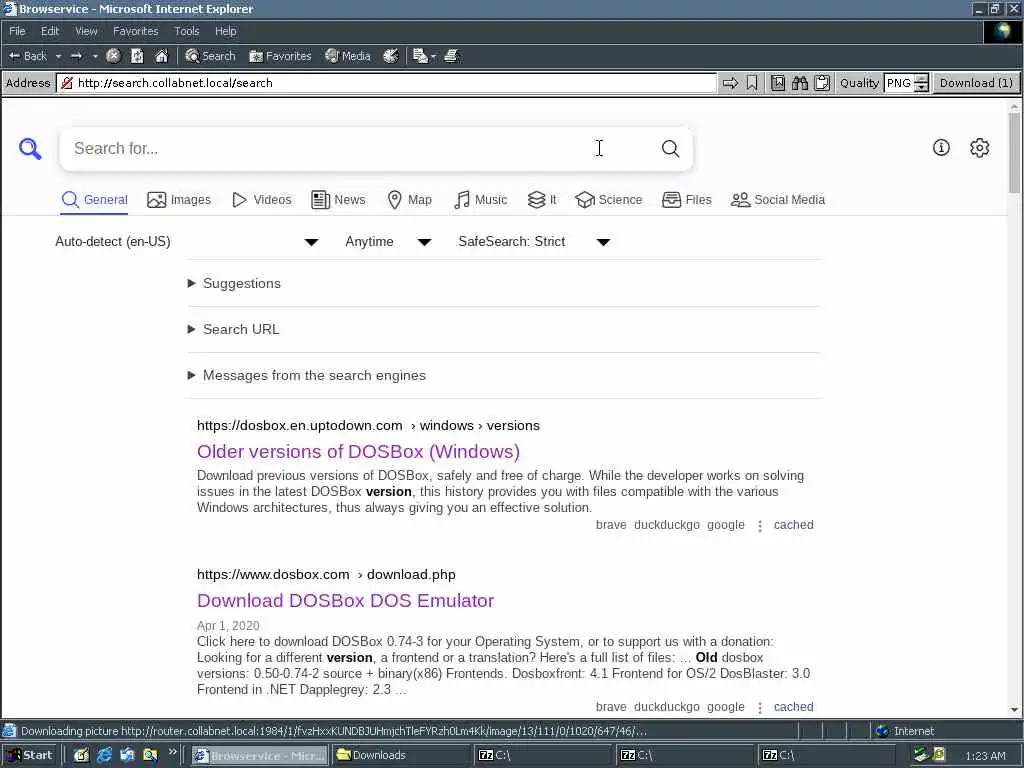Image resolution: width=1024 pixels, height=768 pixels.
Task: Click the fourth quick launch search icon
Action: pyautogui.click(x=150, y=755)
